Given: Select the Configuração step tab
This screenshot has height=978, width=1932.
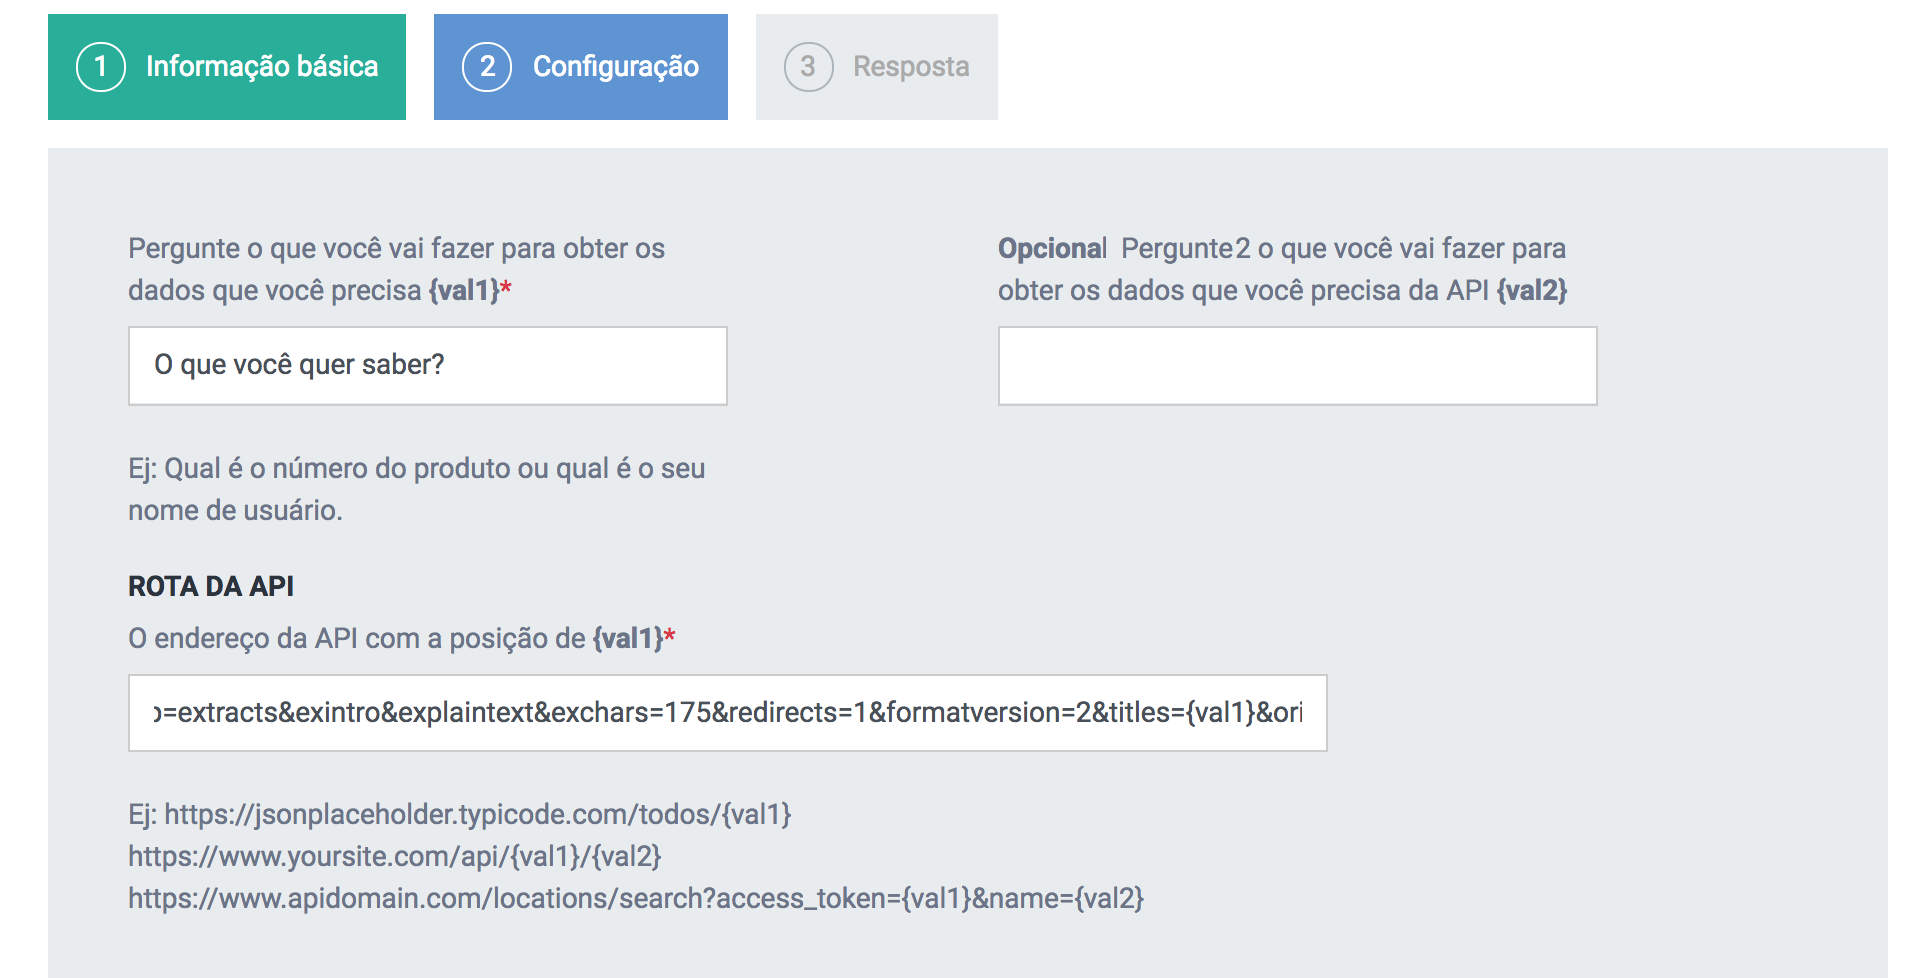Looking at the screenshot, I should tap(581, 67).
